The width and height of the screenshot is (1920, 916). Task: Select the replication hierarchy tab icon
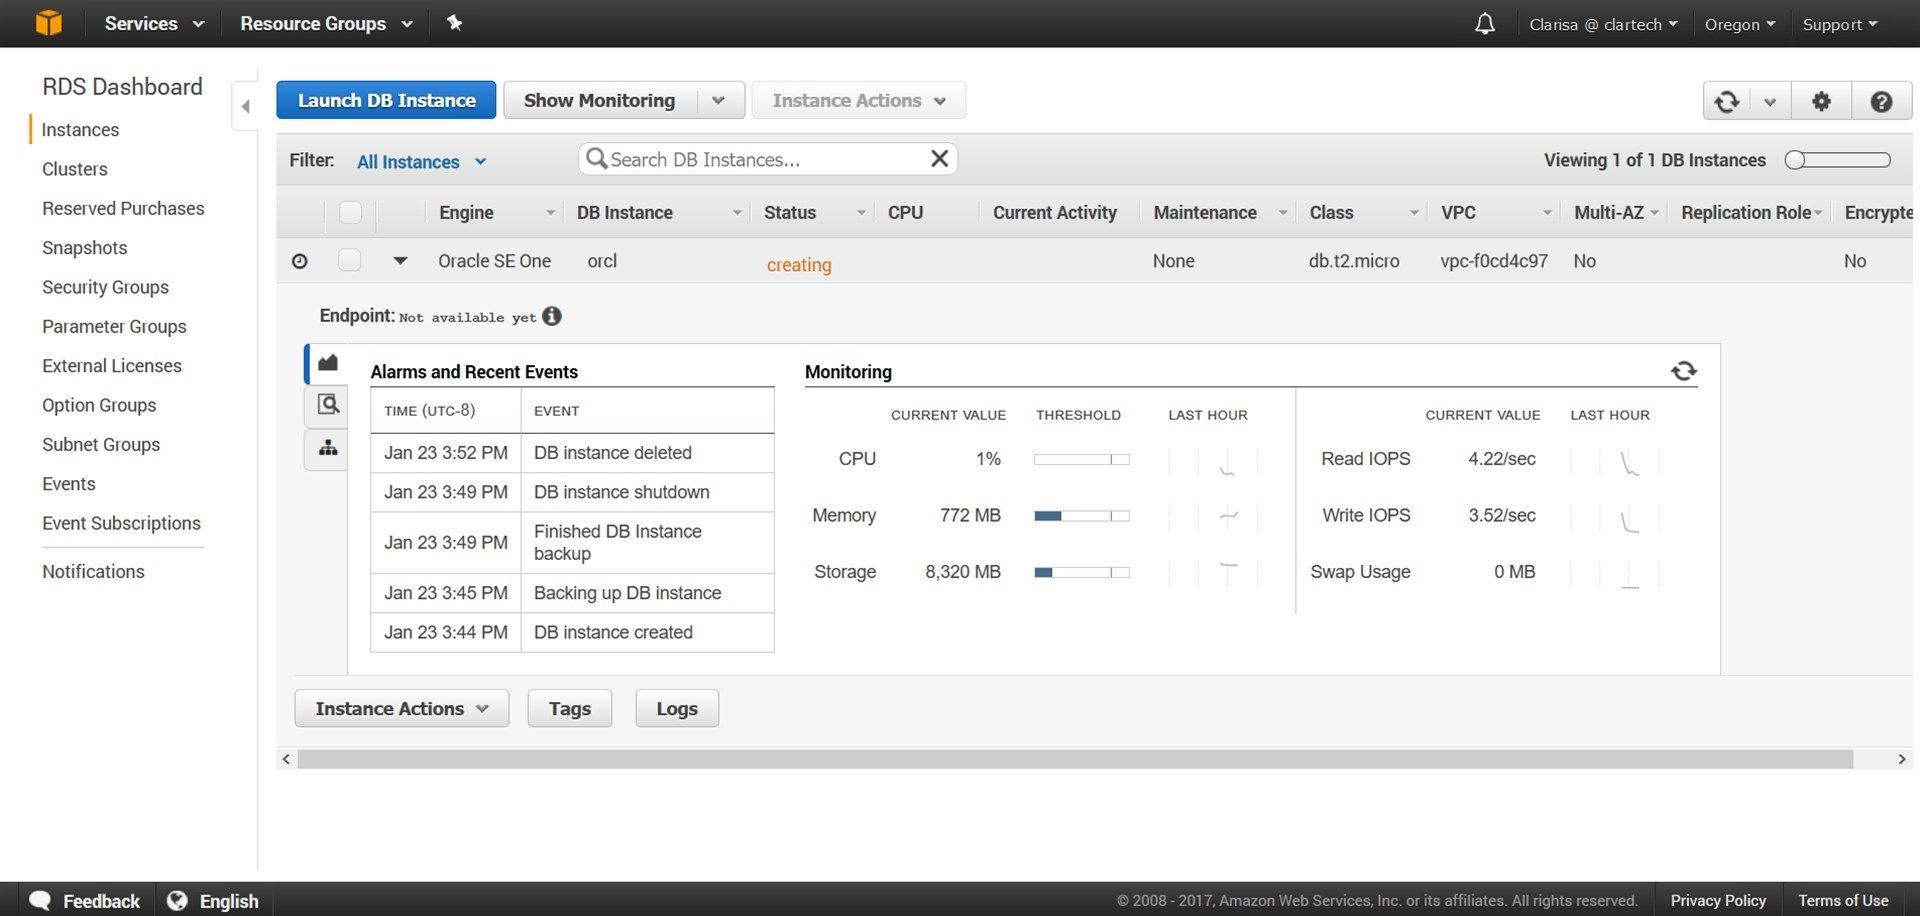click(x=327, y=448)
